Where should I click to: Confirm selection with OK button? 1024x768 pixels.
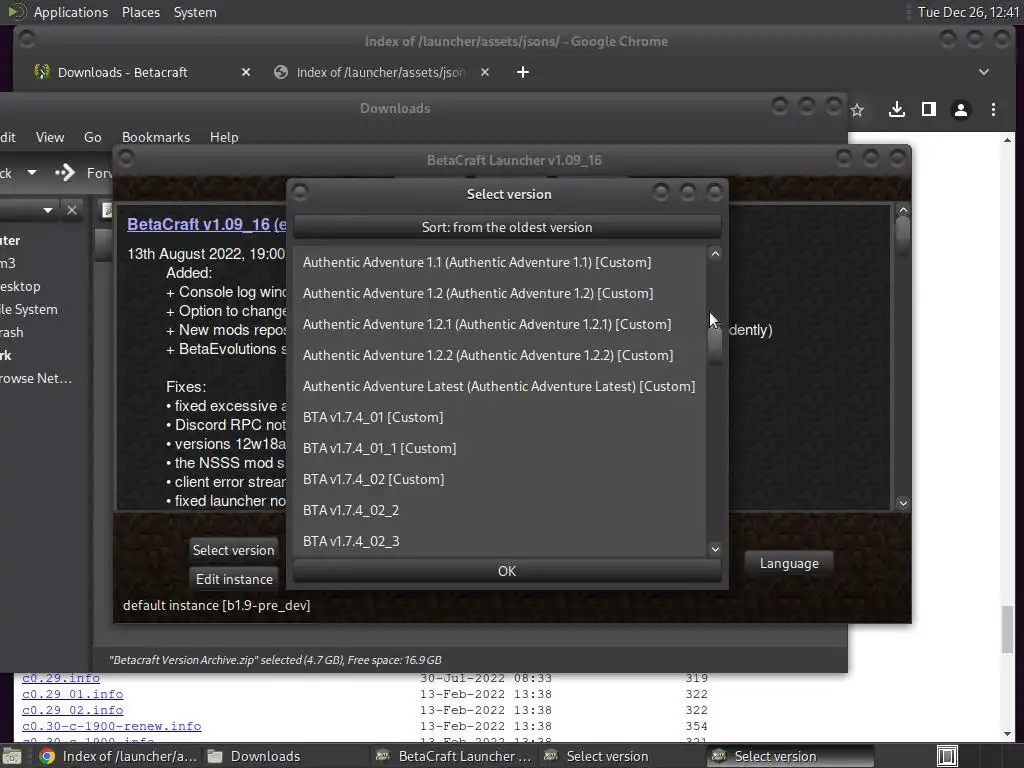[x=507, y=571]
